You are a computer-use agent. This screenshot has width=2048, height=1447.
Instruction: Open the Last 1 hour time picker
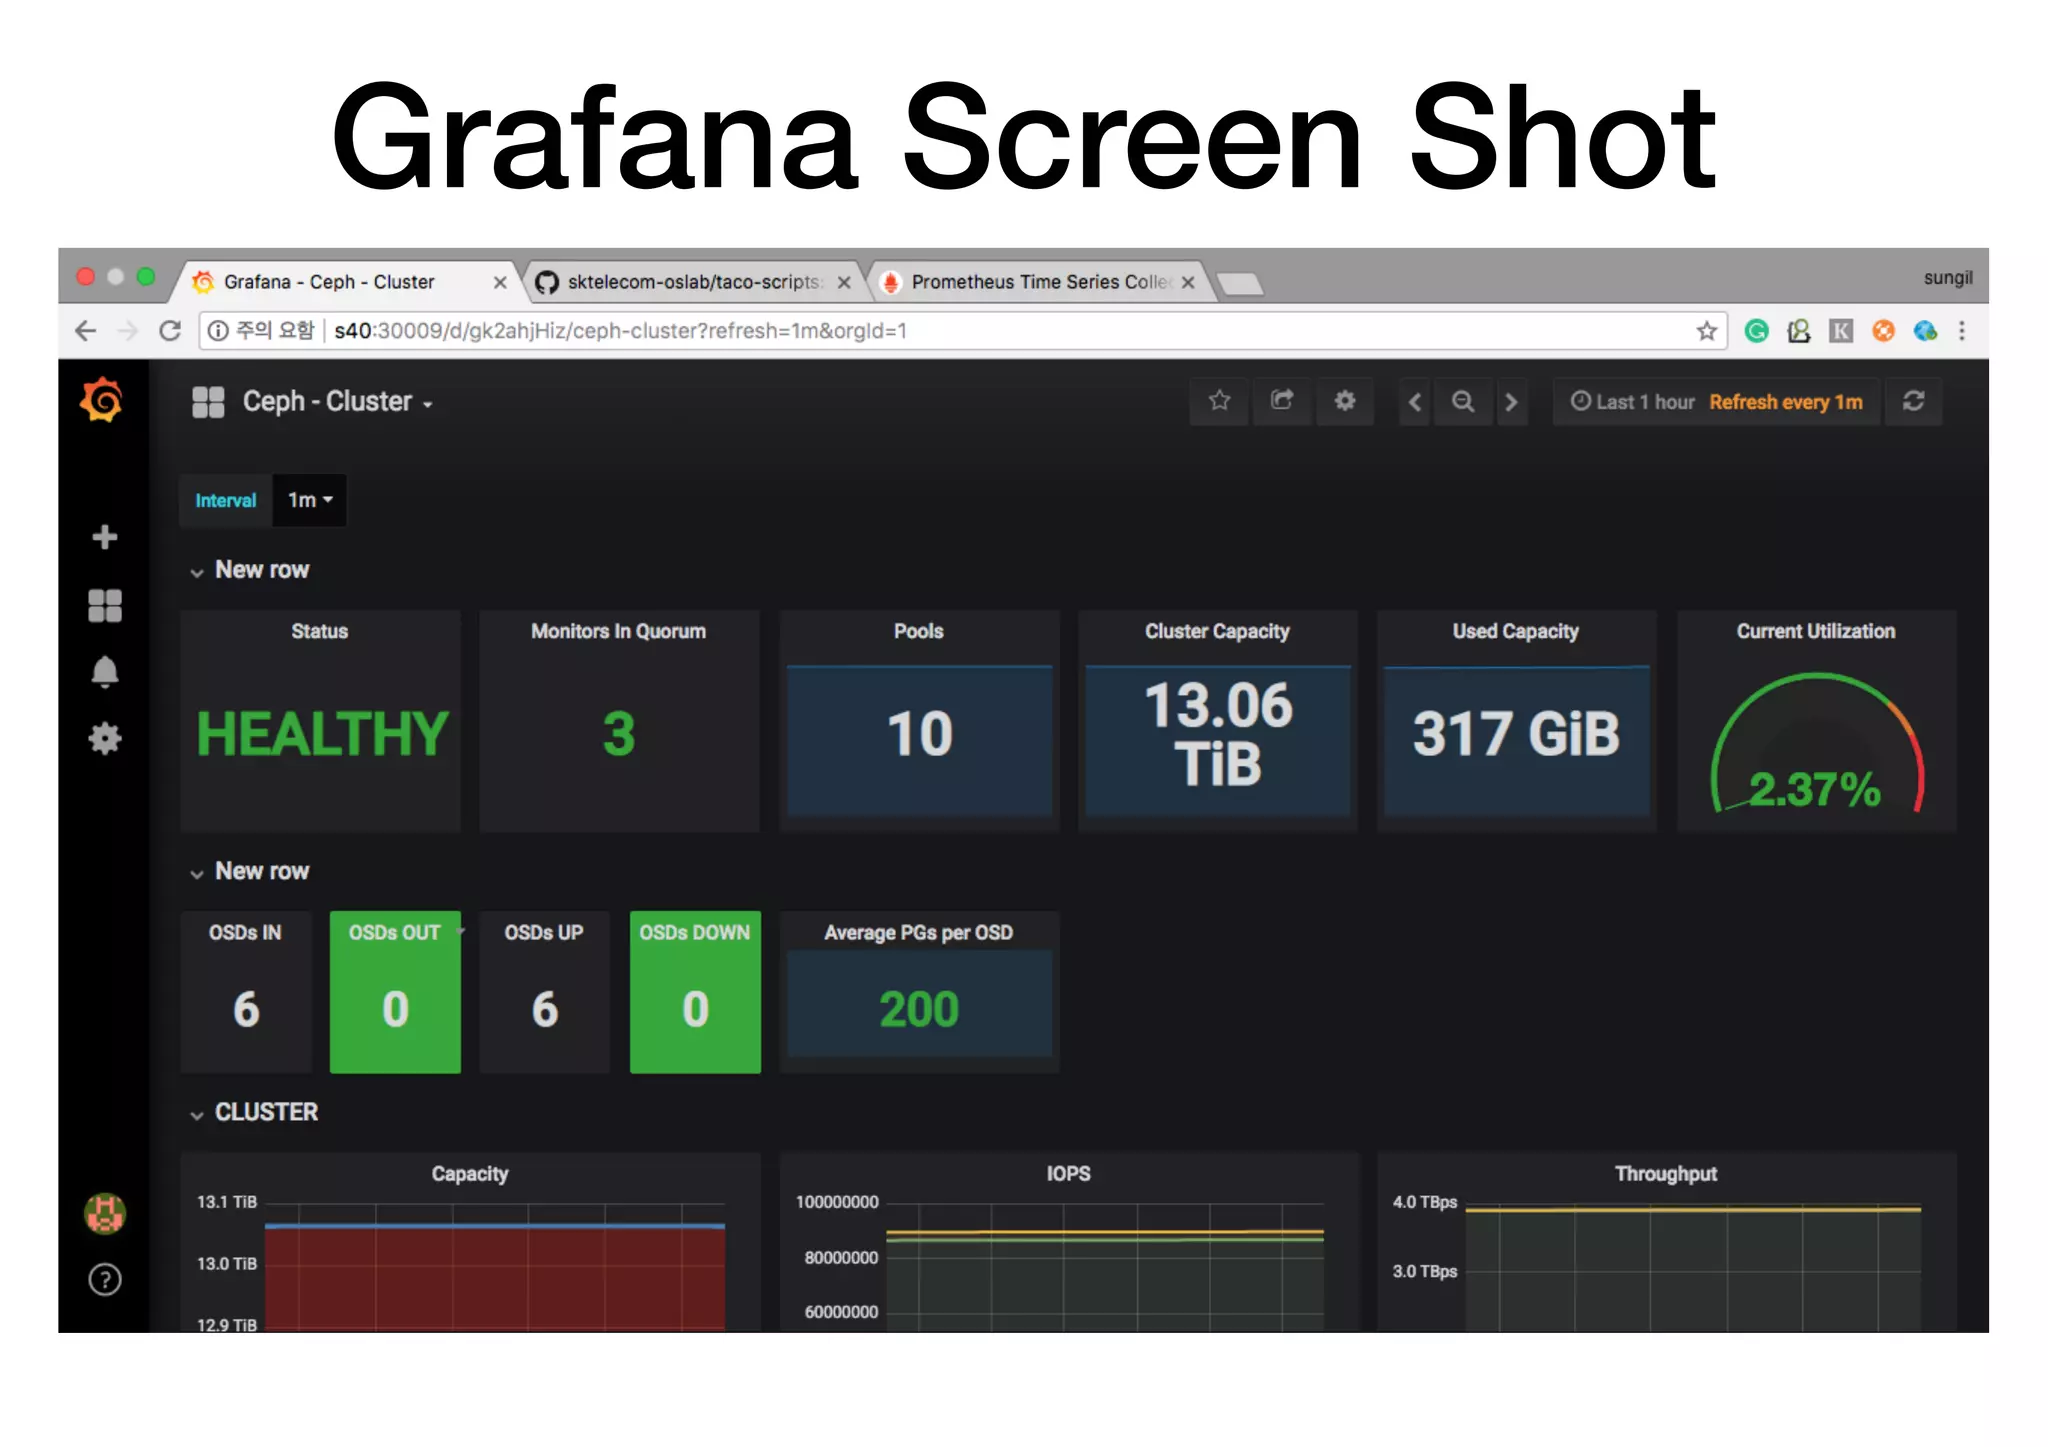pos(1632,402)
